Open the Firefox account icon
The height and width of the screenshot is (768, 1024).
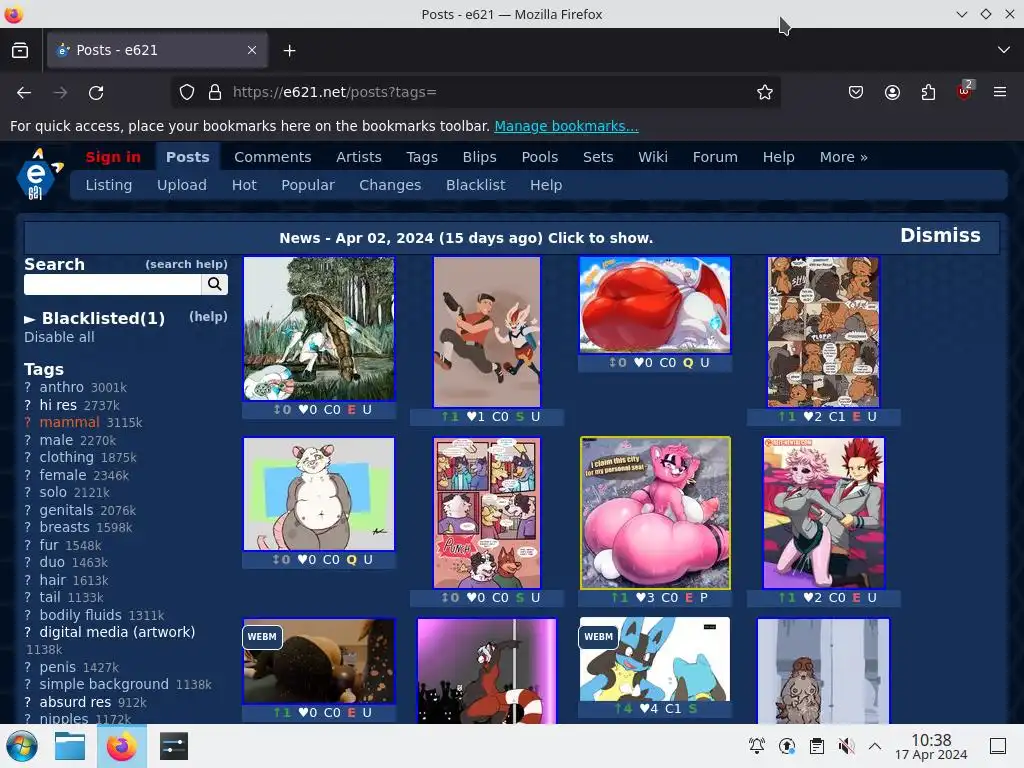pos(892,92)
